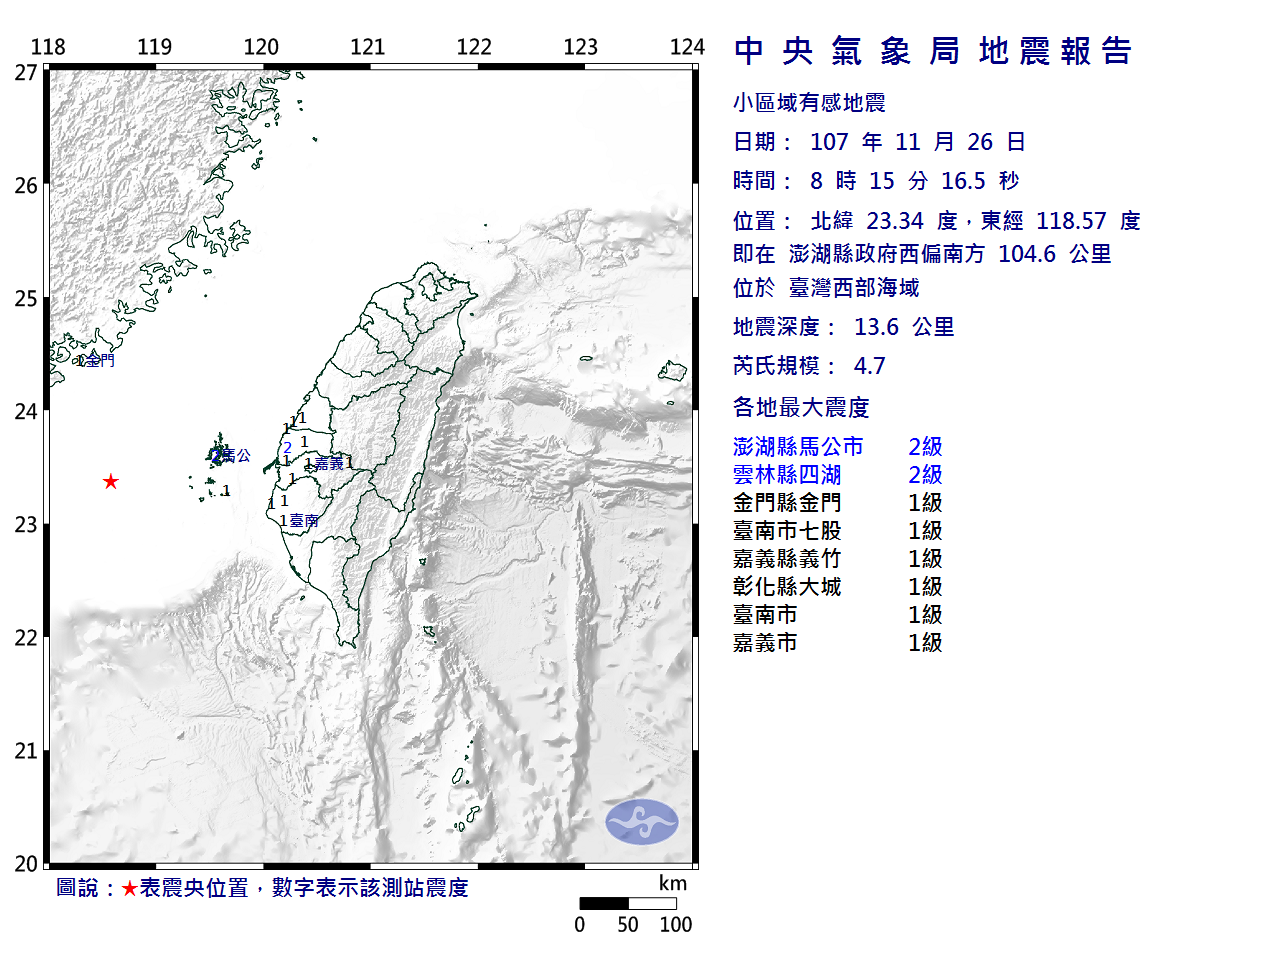The image size is (1280, 960).
Task: Click the latitude axis label 24
Action: click(26, 412)
